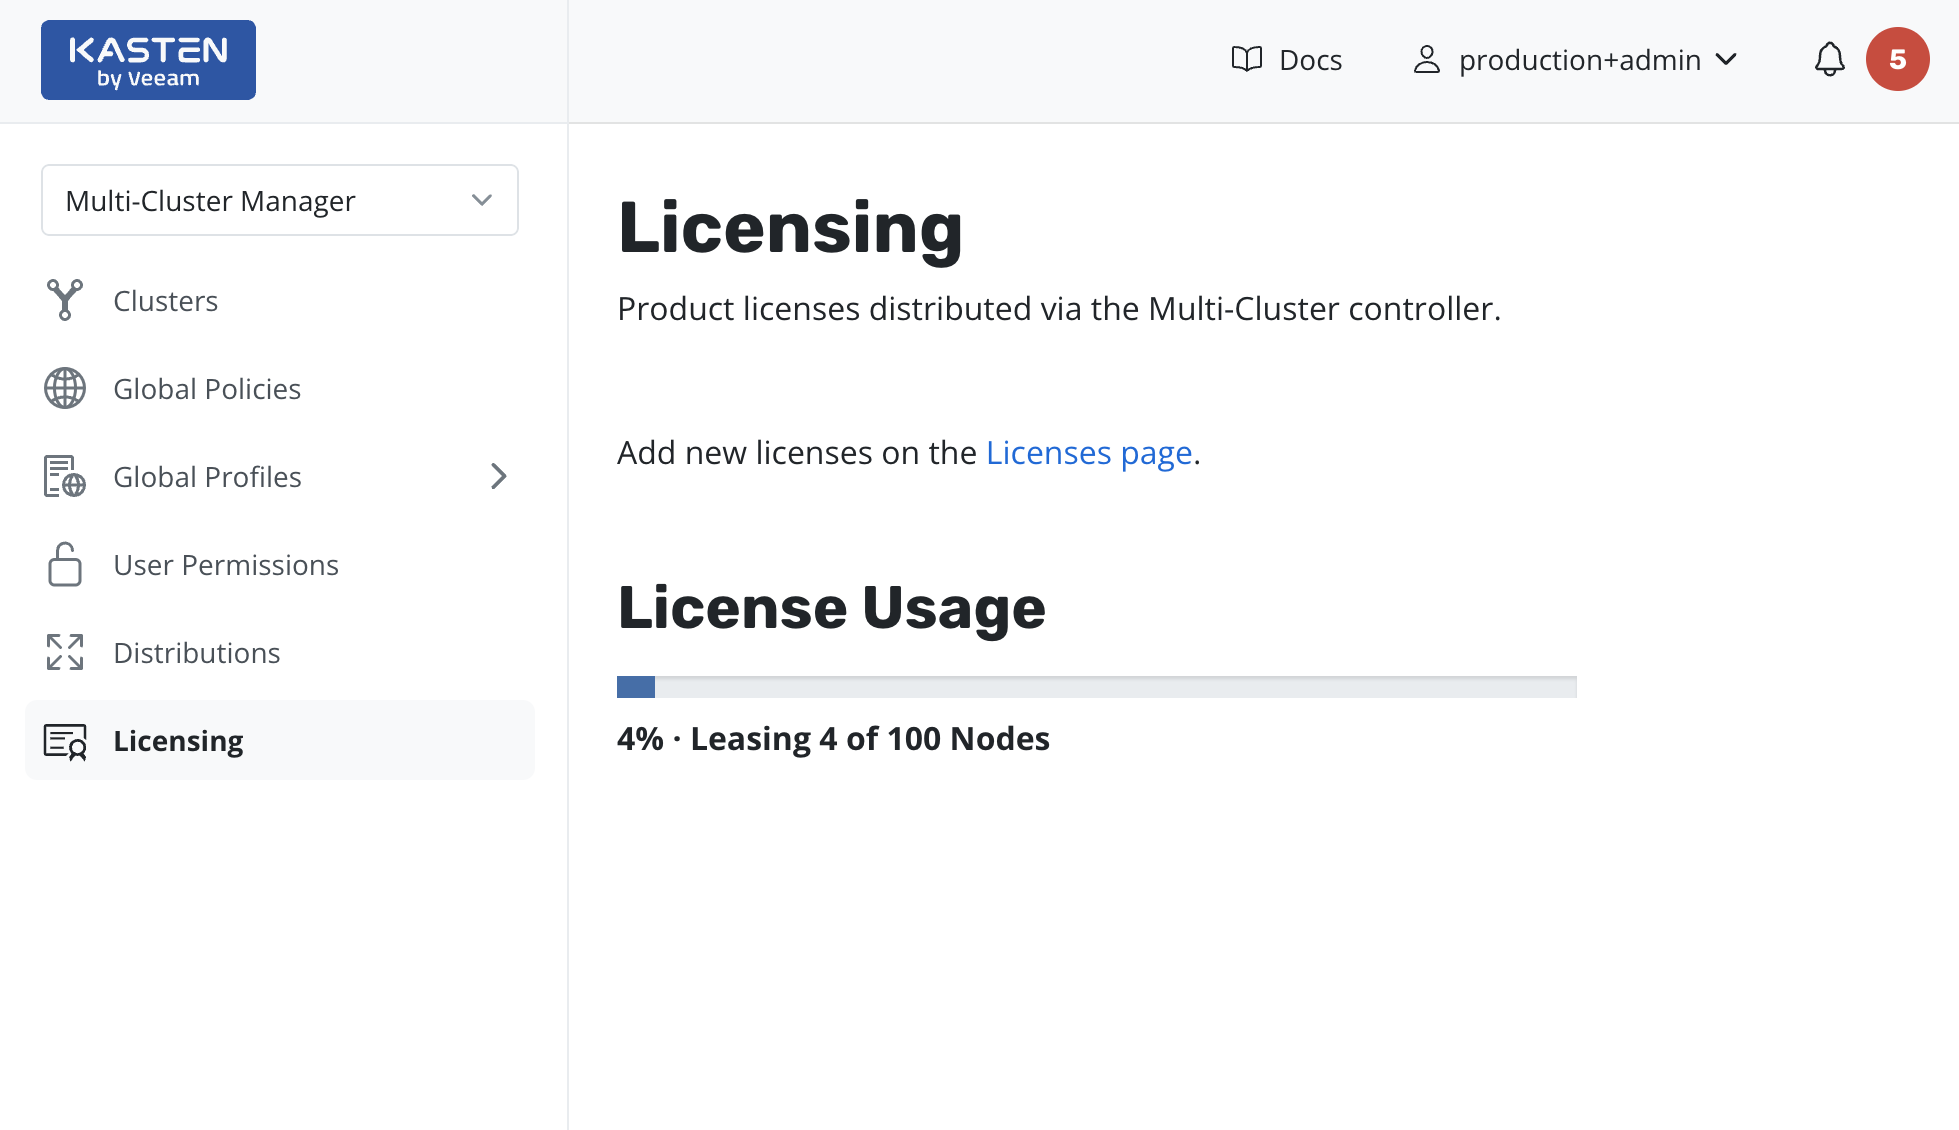1959x1130 pixels.
Task: Click the Licensing certificate icon
Action: coord(65,741)
